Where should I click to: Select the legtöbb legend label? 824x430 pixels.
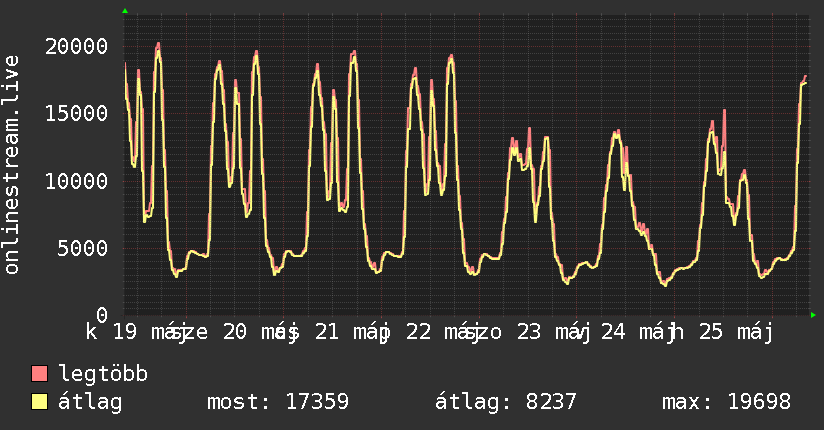click(x=103, y=374)
